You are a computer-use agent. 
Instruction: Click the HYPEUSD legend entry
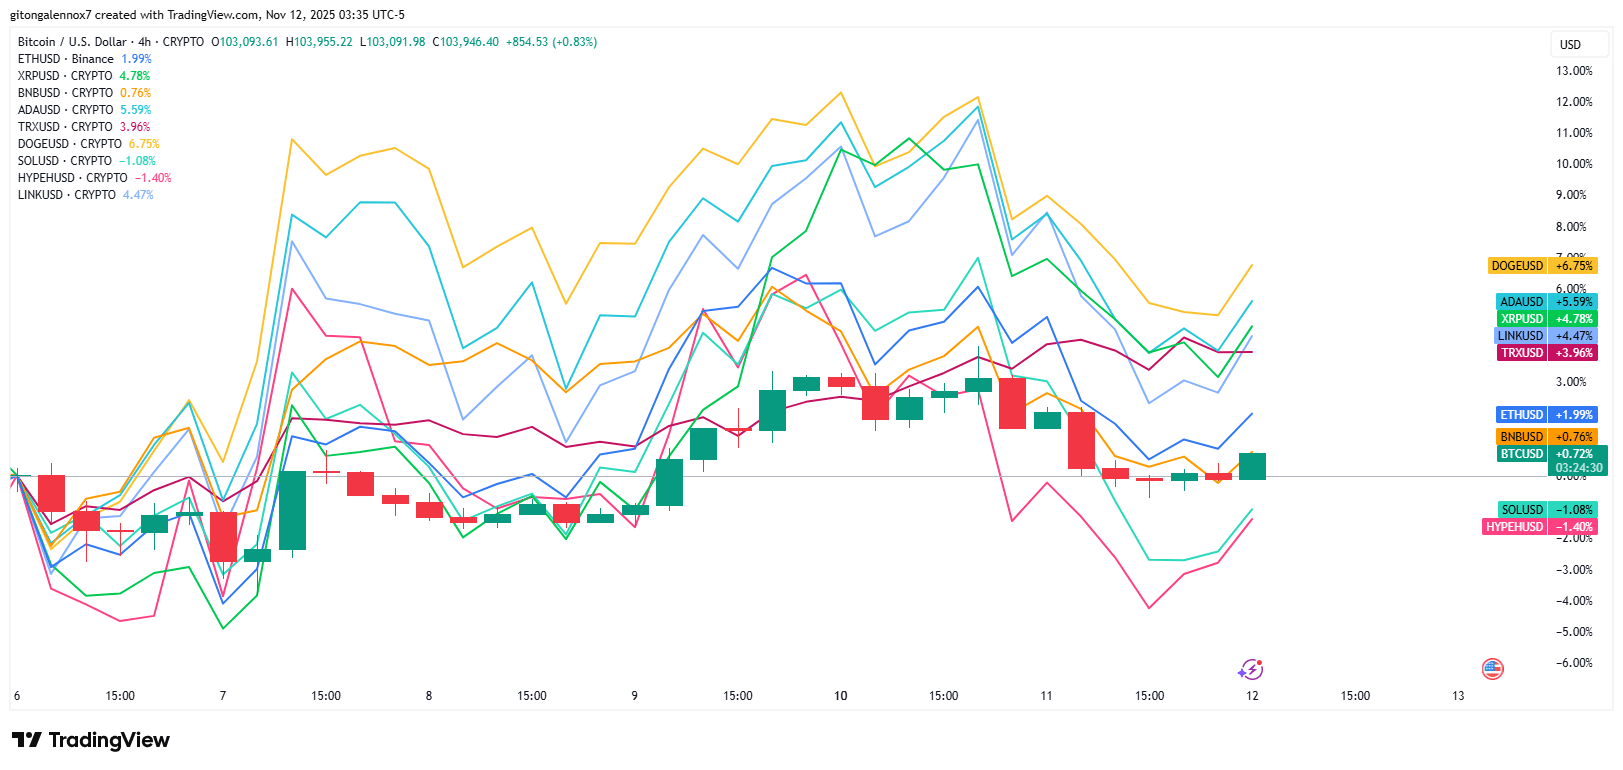pyautogui.click(x=72, y=178)
